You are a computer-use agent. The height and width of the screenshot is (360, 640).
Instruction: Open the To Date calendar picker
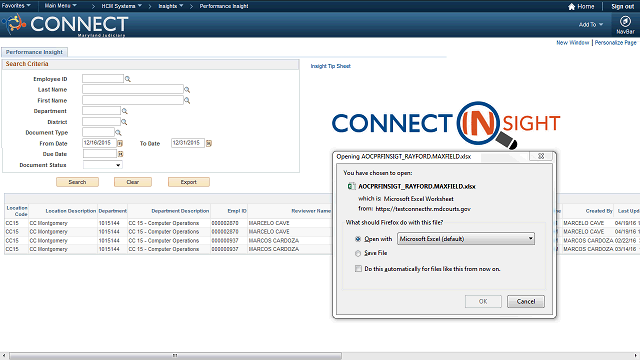coord(209,143)
